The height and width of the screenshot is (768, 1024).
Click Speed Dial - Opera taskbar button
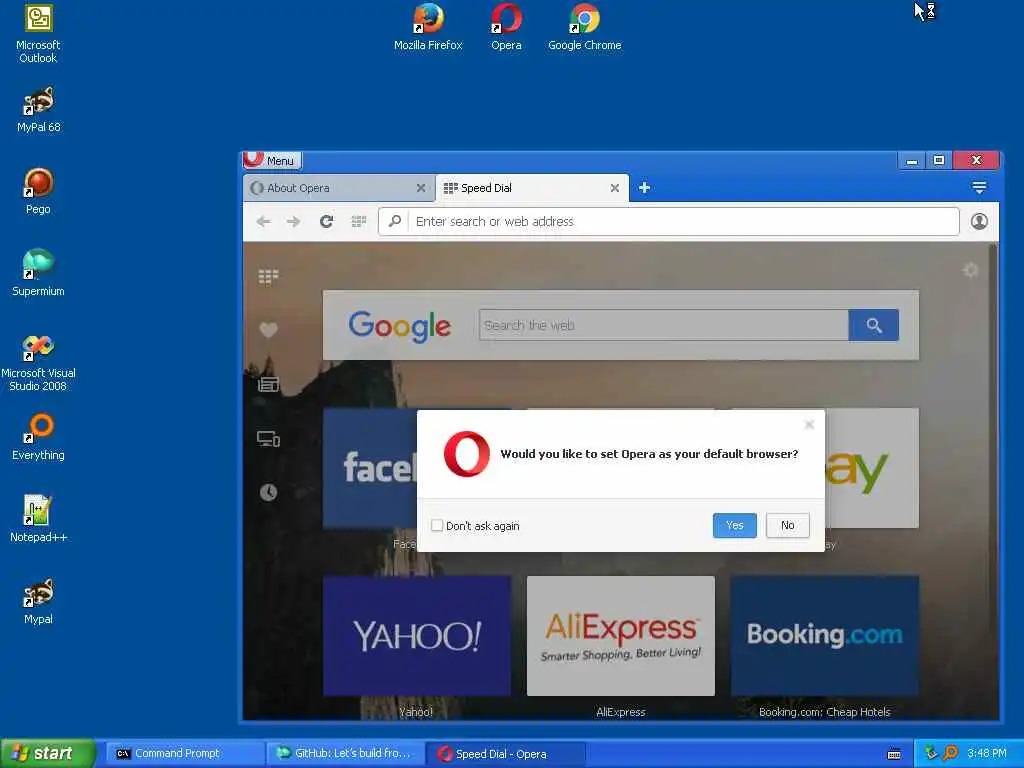505,754
